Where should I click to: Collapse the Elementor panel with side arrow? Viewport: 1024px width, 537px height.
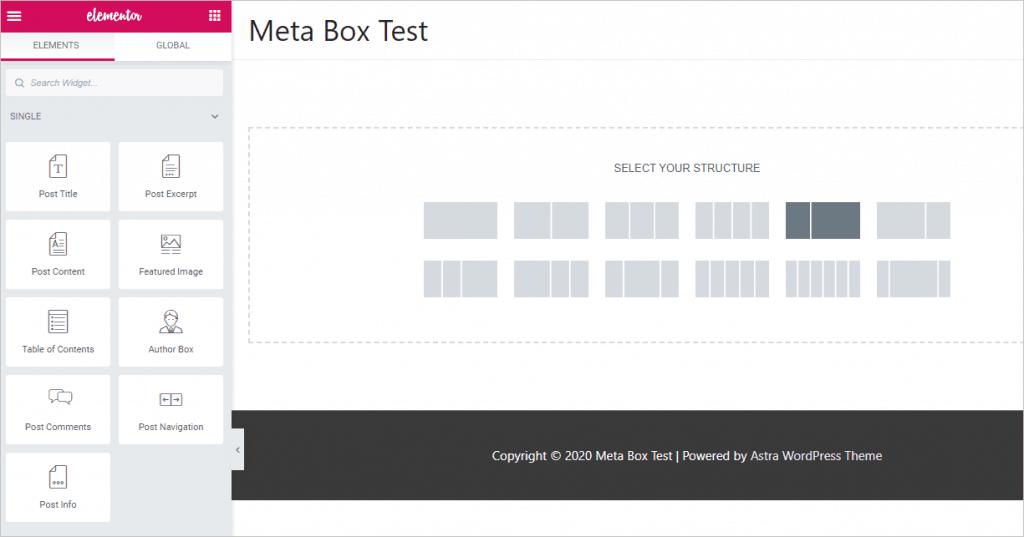point(237,450)
